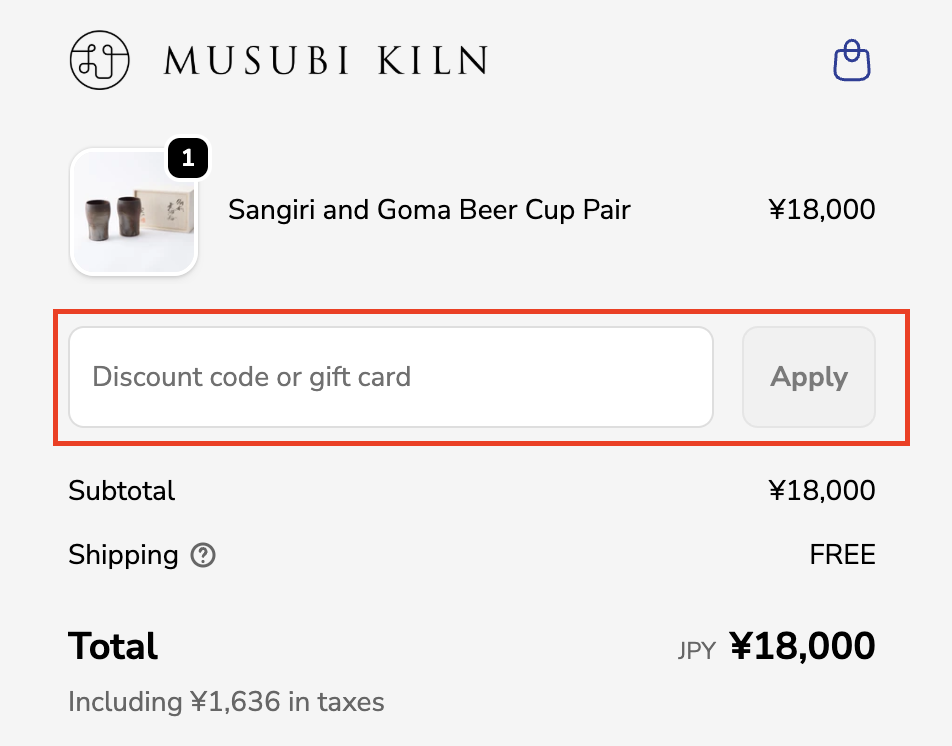Open the Shipping help question mark icon
This screenshot has width=952, height=746.
[203, 555]
